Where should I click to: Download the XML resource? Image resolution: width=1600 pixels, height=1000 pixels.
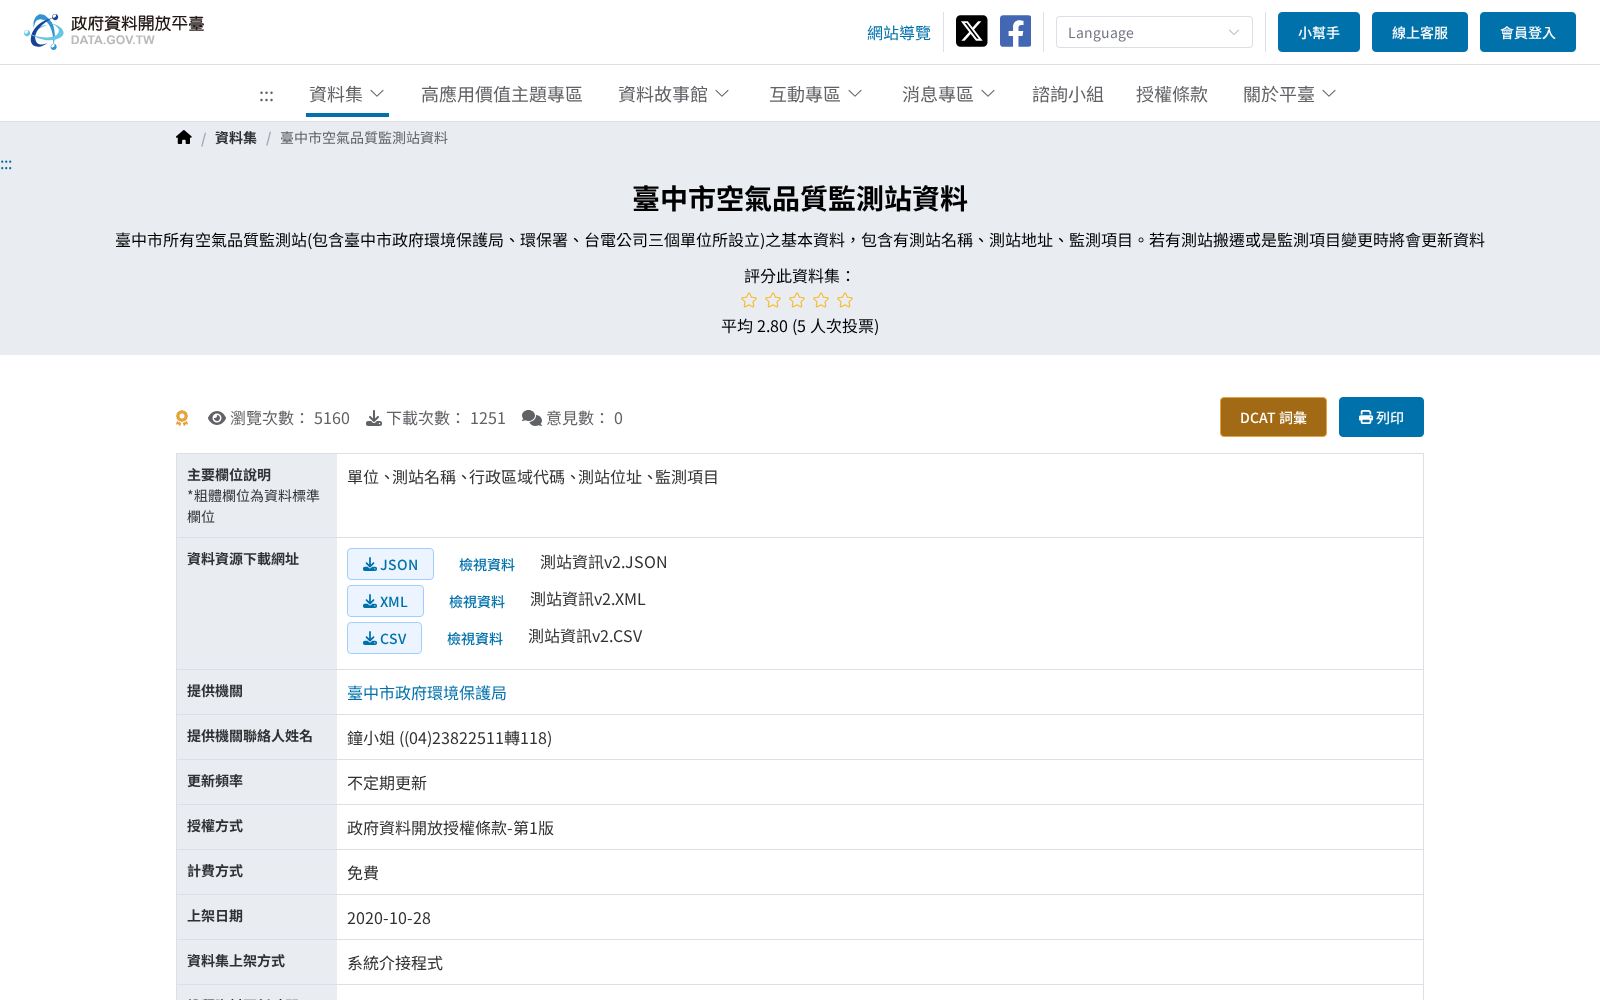coord(385,601)
